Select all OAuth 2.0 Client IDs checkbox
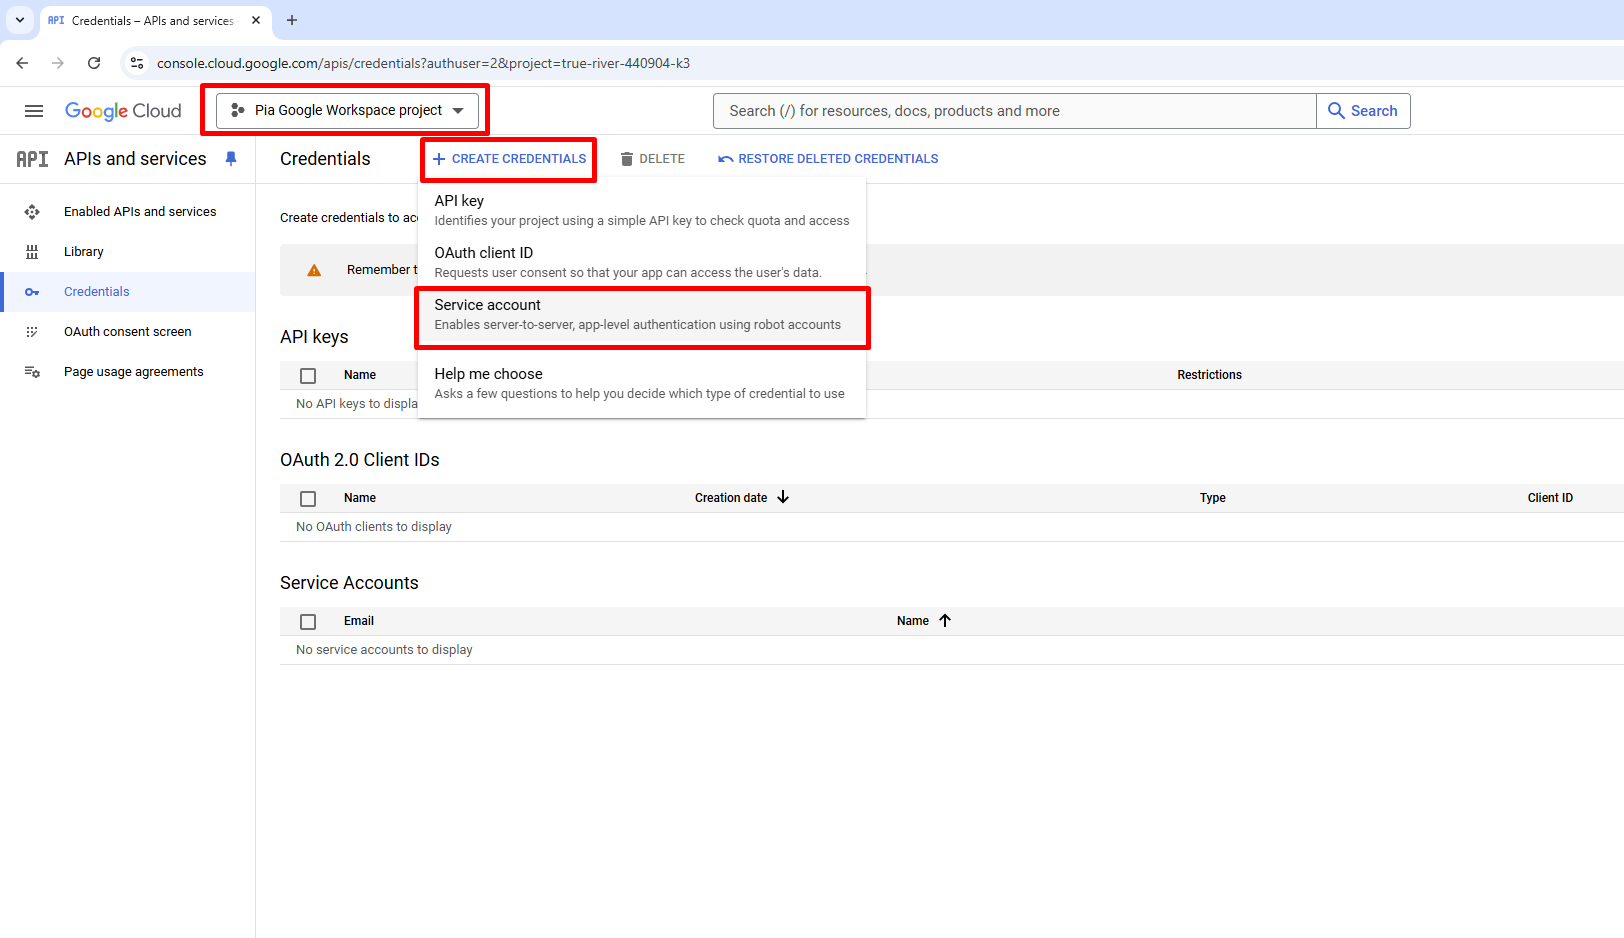Screen dimensions: 1624x938 tap(308, 499)
